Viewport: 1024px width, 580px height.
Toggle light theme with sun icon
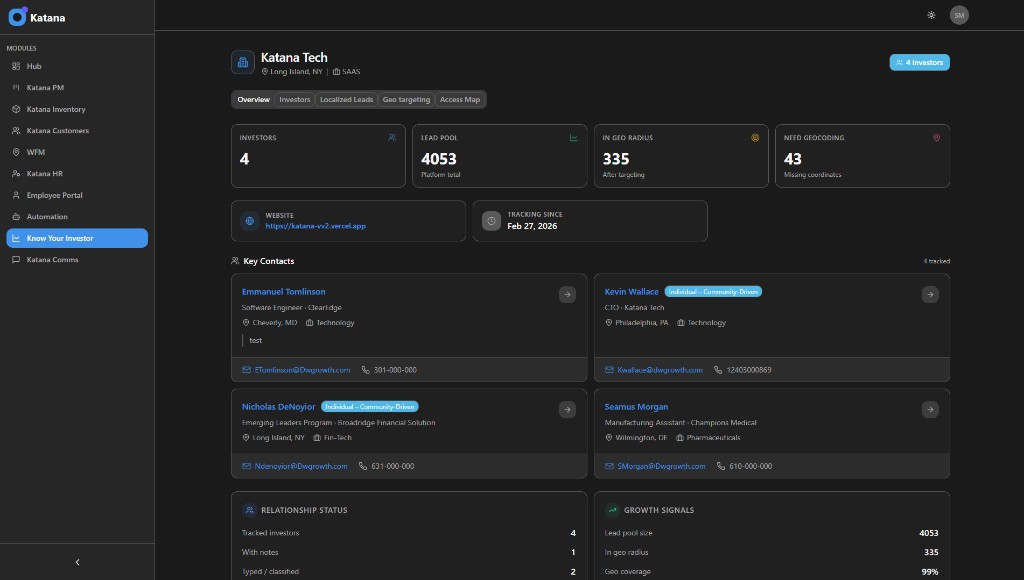(x=931, y=15)
